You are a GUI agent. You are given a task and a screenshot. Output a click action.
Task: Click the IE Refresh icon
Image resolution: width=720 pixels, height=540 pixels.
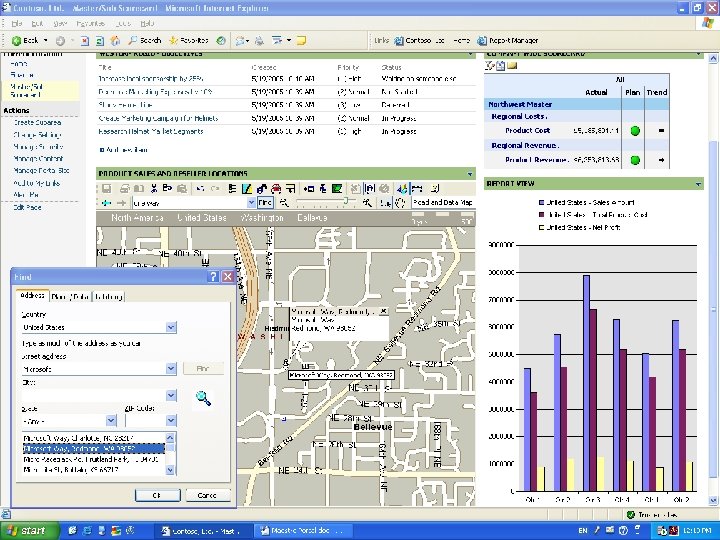tap(100, 41)
